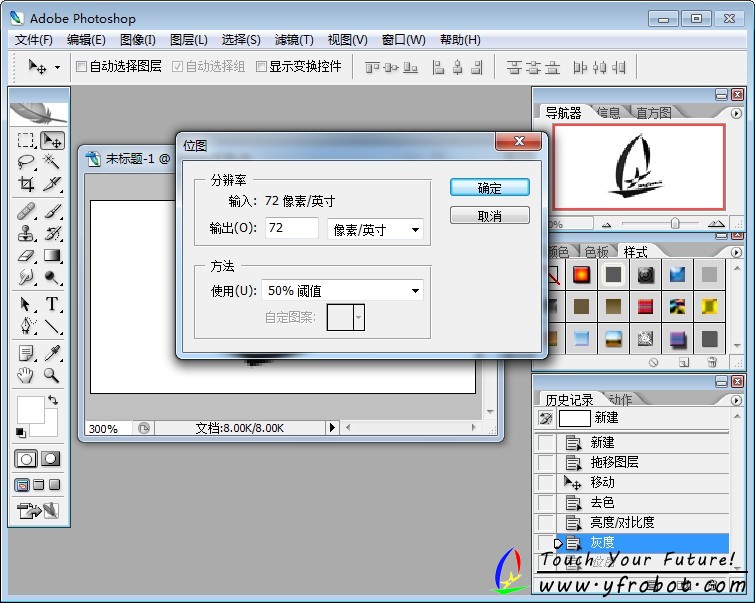Open the 文件(F) menu

(x=33, y=39)
